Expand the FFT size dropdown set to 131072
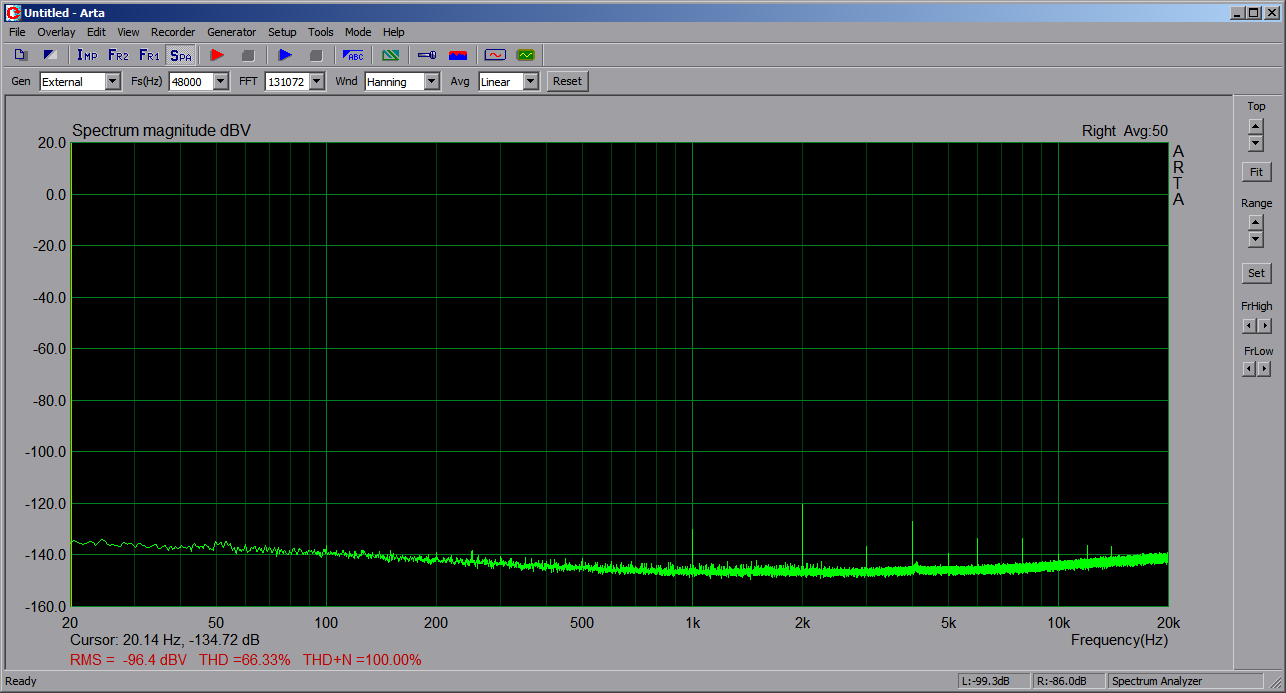 coord(316,82)
